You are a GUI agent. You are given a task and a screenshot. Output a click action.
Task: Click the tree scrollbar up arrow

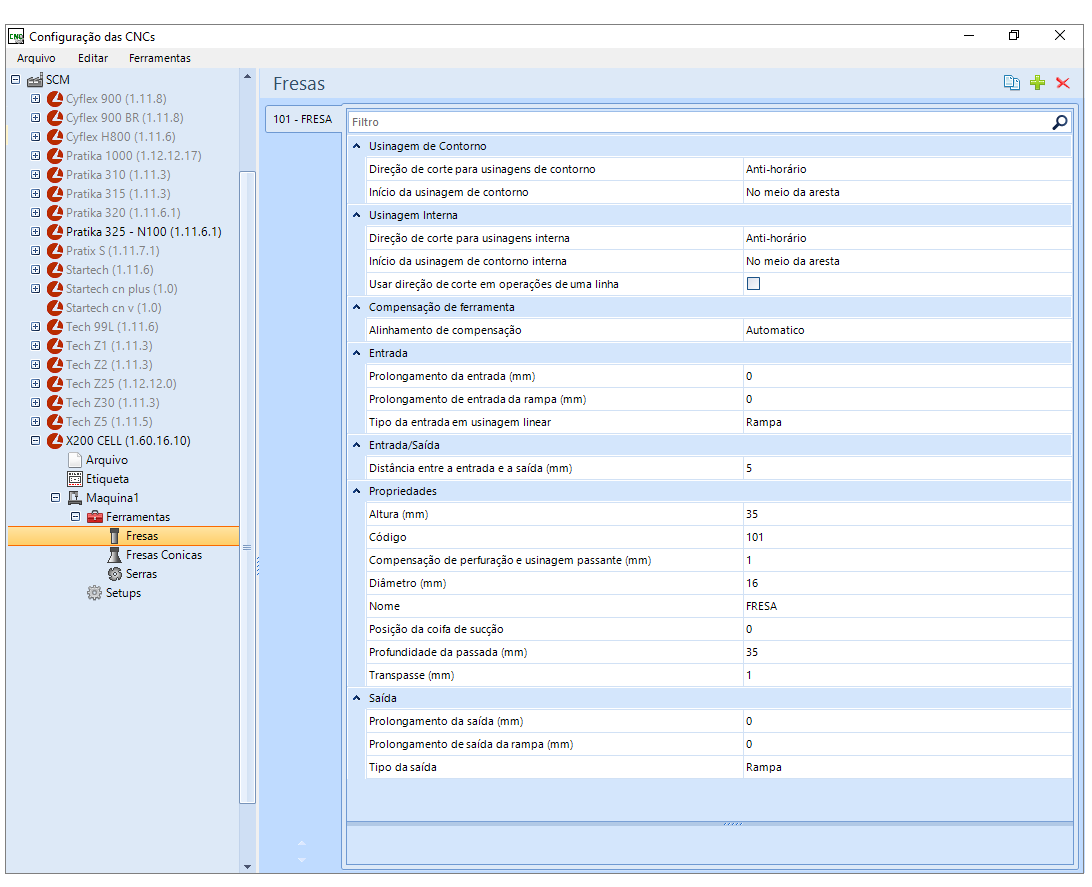point(247,77)
